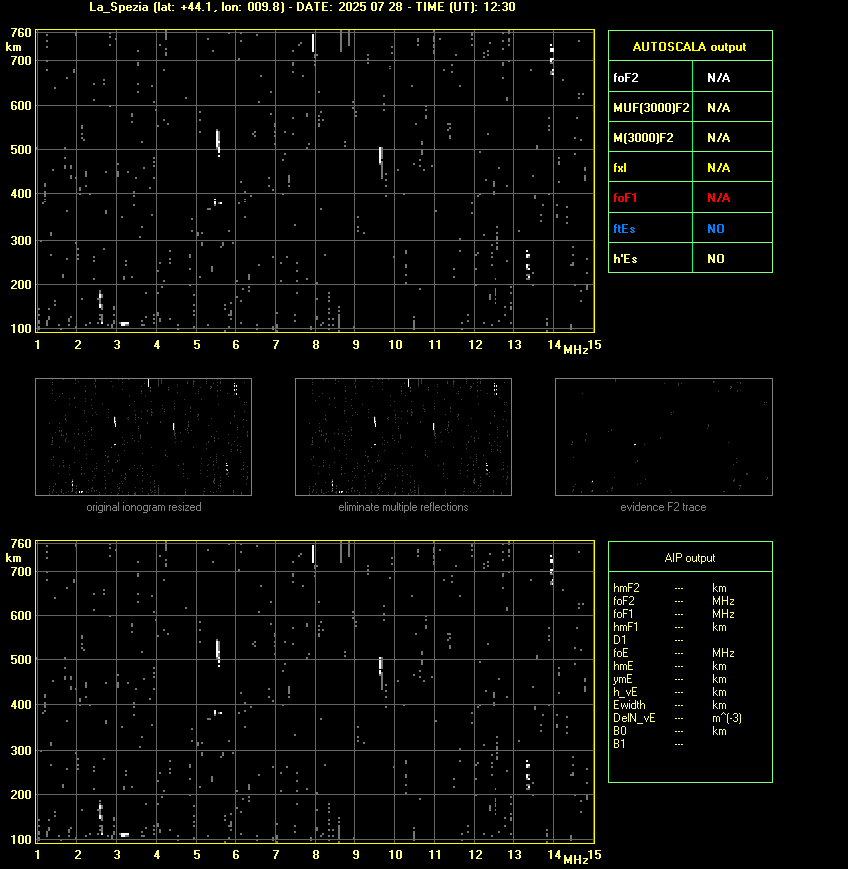Screen dimensions: 848x869
Task: Select the red foF1 label in AUTOSCALA table
Action: (x=625, y=197)
